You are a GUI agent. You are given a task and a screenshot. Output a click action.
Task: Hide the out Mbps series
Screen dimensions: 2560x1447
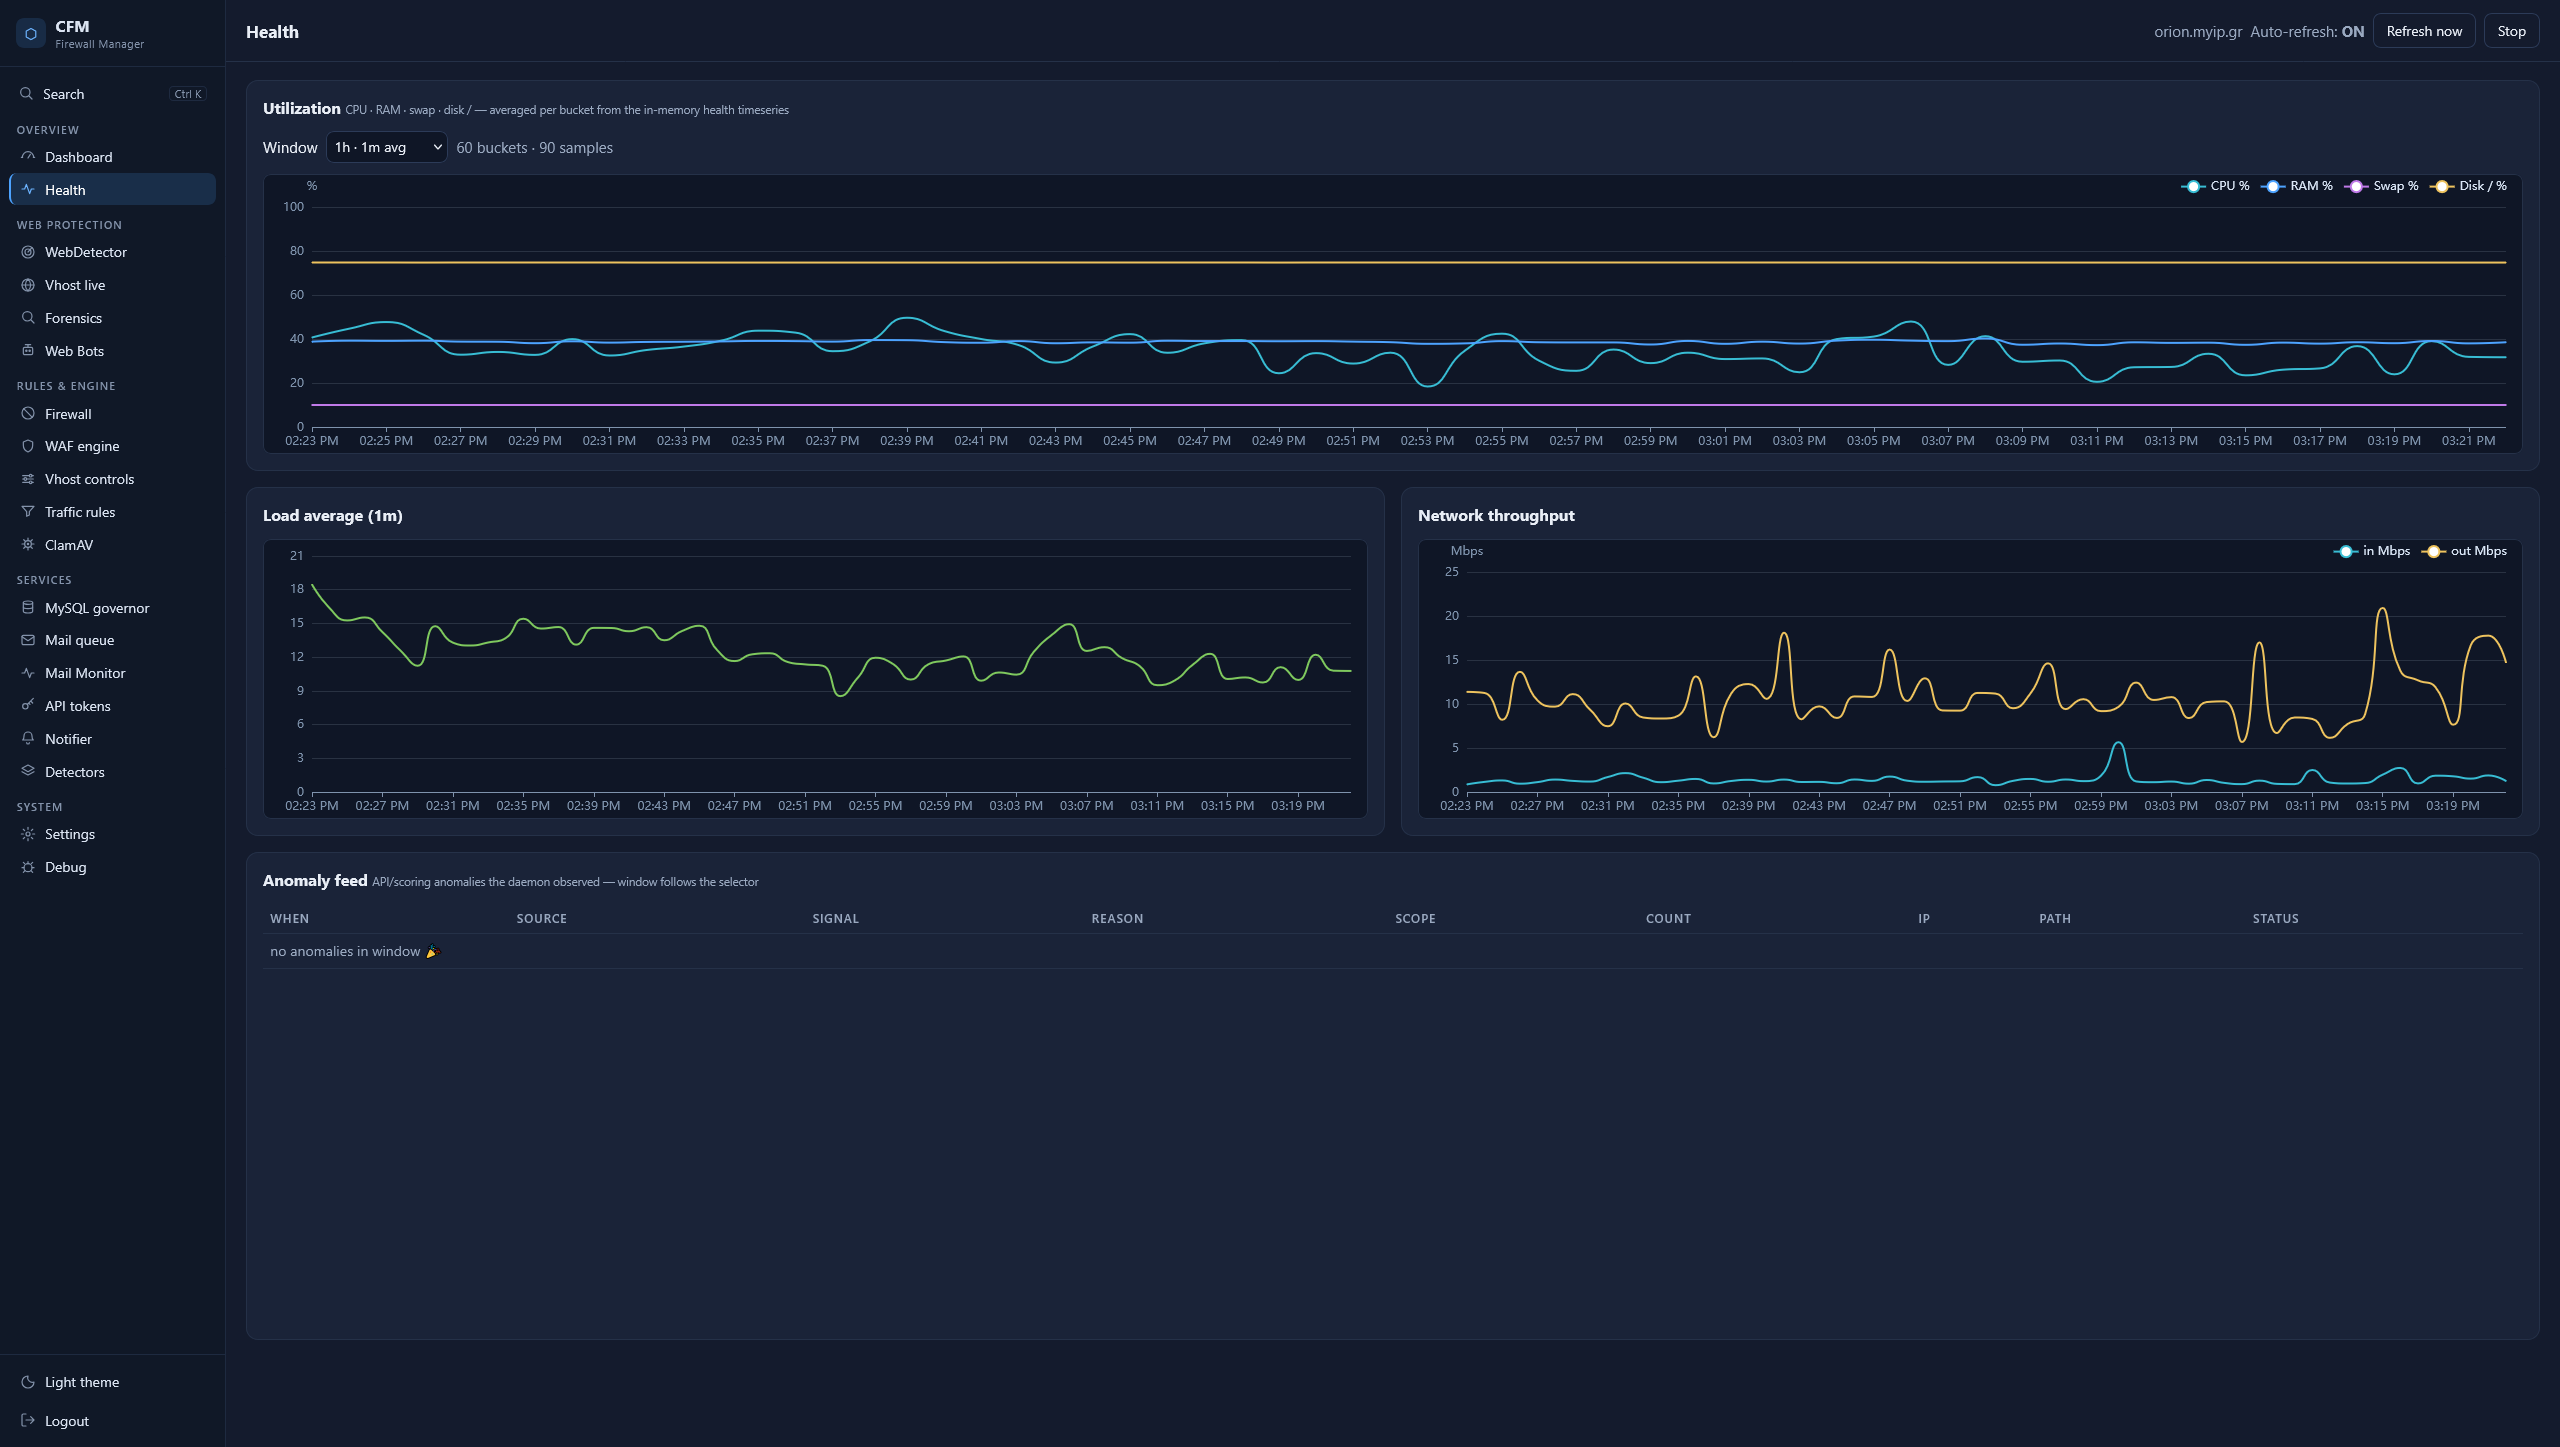2464,551
